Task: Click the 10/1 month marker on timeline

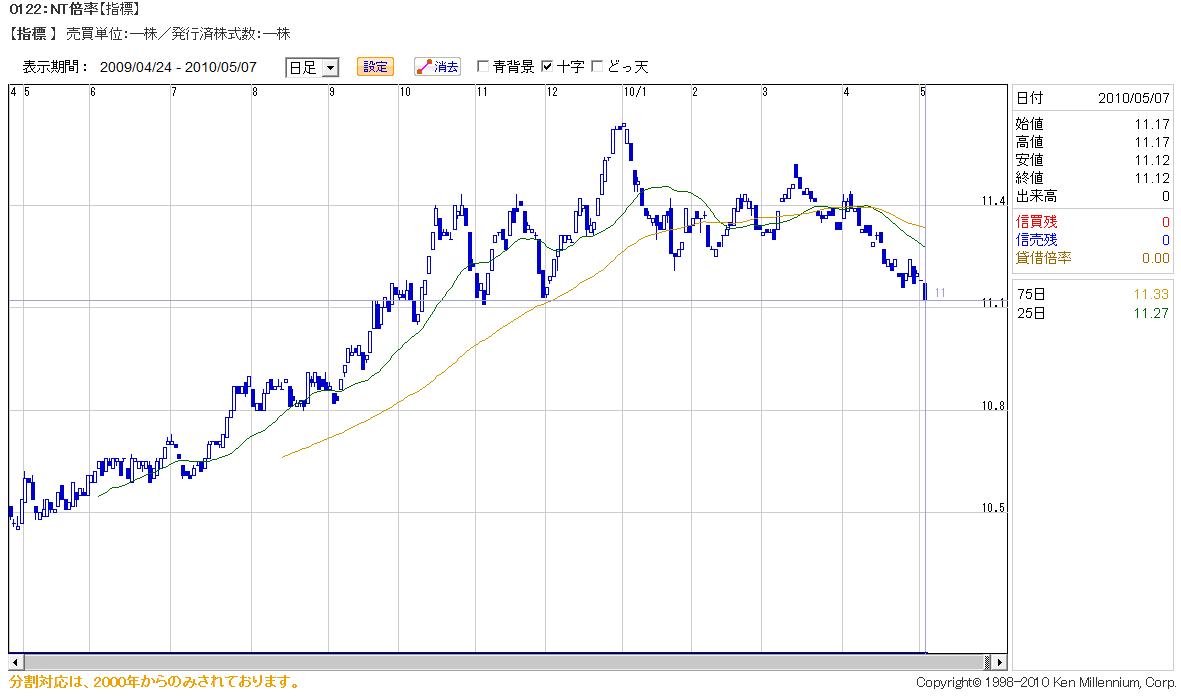Action: (634, 92)
